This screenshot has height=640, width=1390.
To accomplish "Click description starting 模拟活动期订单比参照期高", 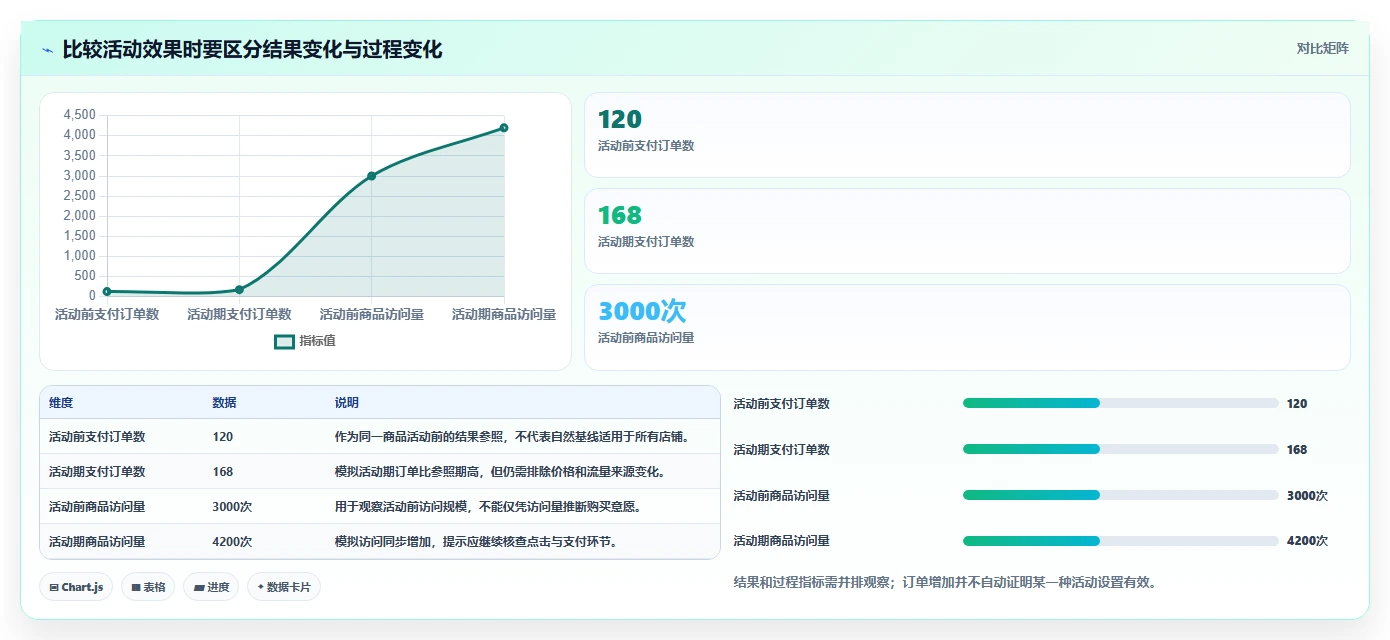I will [x=500, y=472].
